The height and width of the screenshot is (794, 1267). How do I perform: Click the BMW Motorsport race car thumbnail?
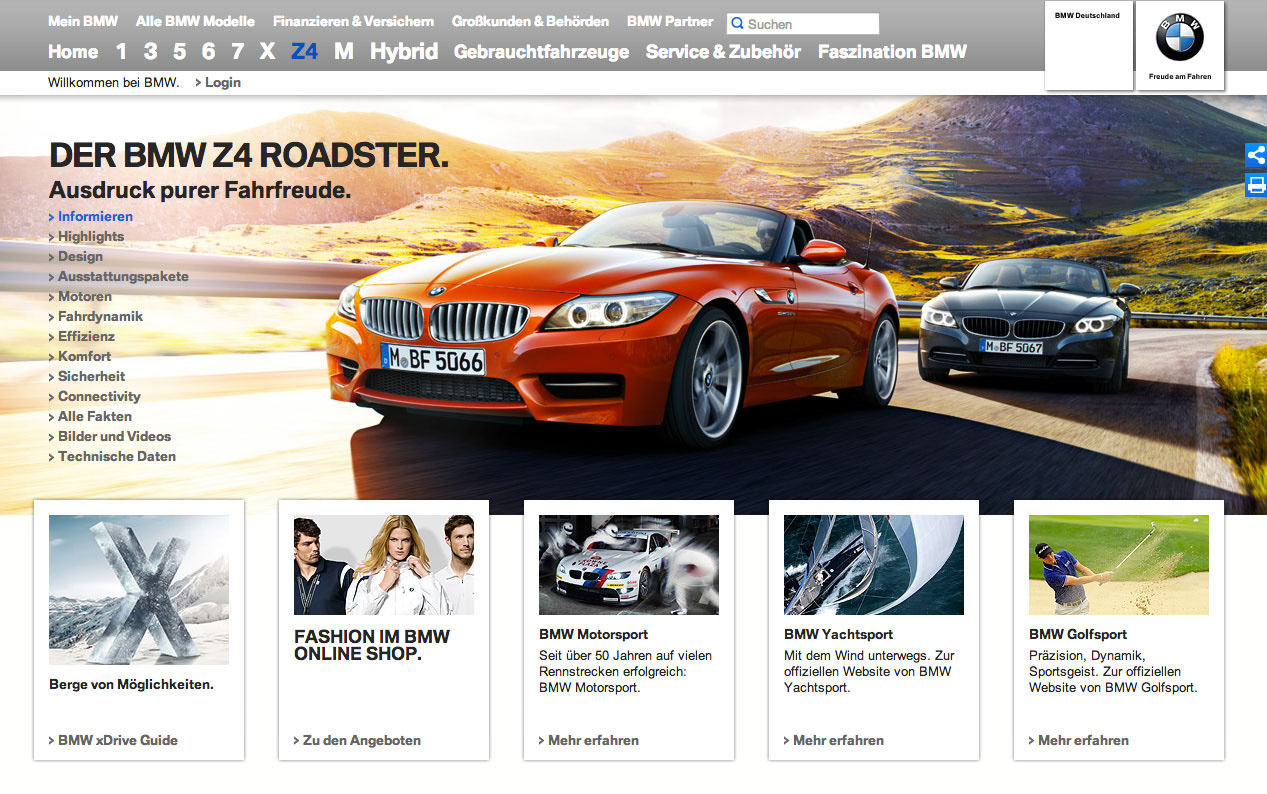629,565
